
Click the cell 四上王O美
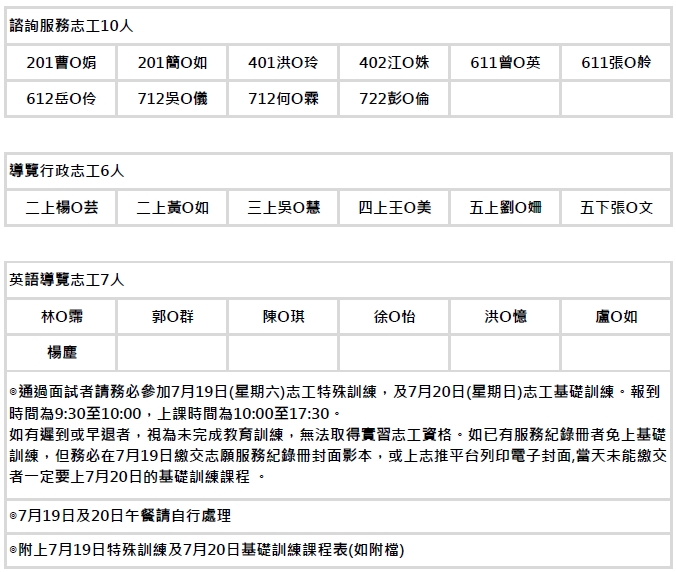click(x=394, y=208)
